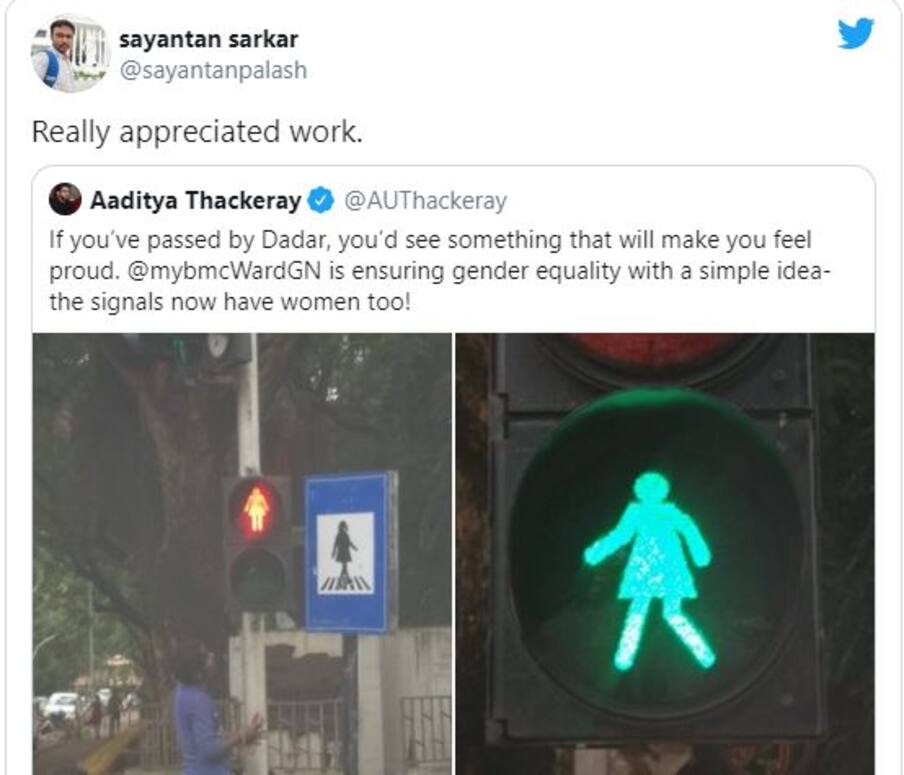904x775 pixels.
Task: Click the white car in left photo
Action: (60, 705)
